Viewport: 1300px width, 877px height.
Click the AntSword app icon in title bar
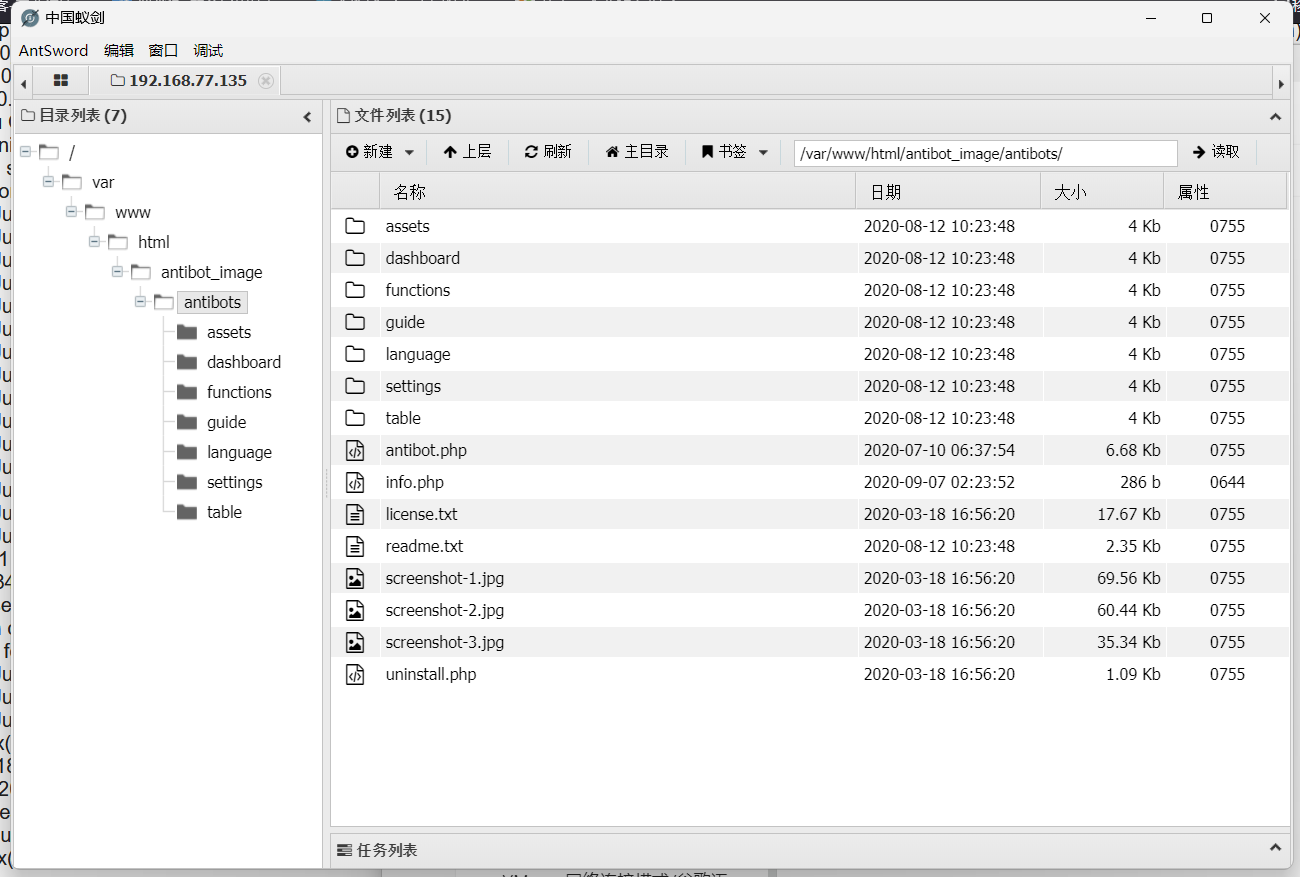coord(29,18)
